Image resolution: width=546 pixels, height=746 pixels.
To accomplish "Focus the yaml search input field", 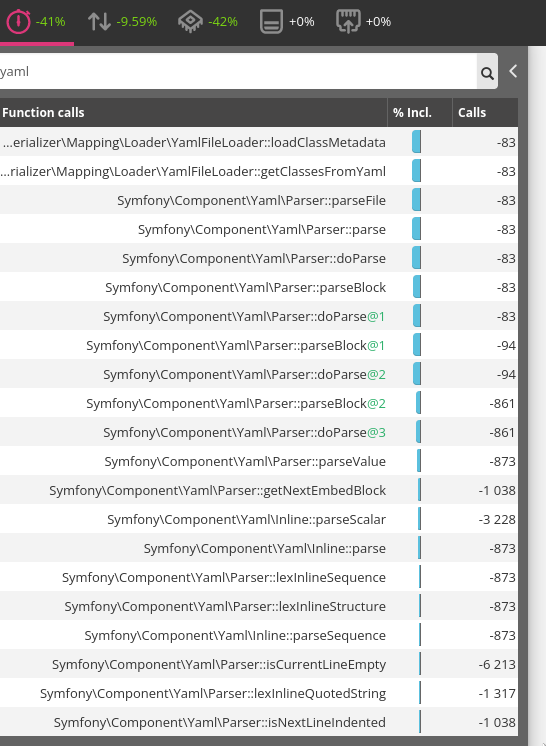I will 238,71.
